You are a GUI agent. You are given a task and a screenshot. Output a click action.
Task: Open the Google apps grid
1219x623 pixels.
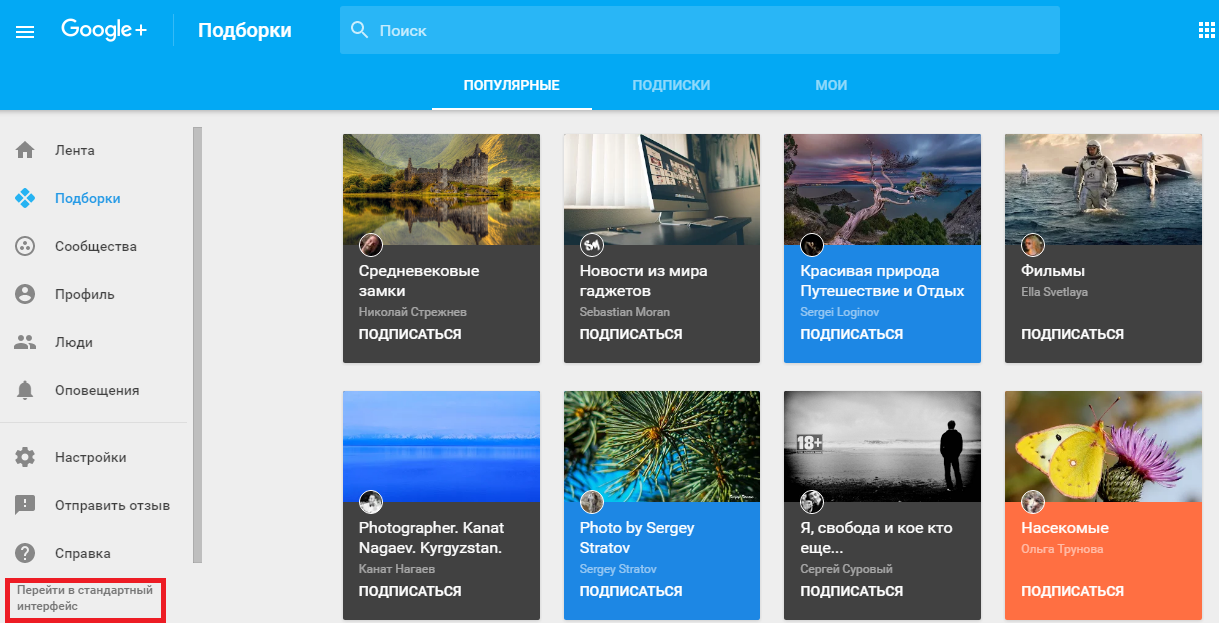pos(1206,30)
